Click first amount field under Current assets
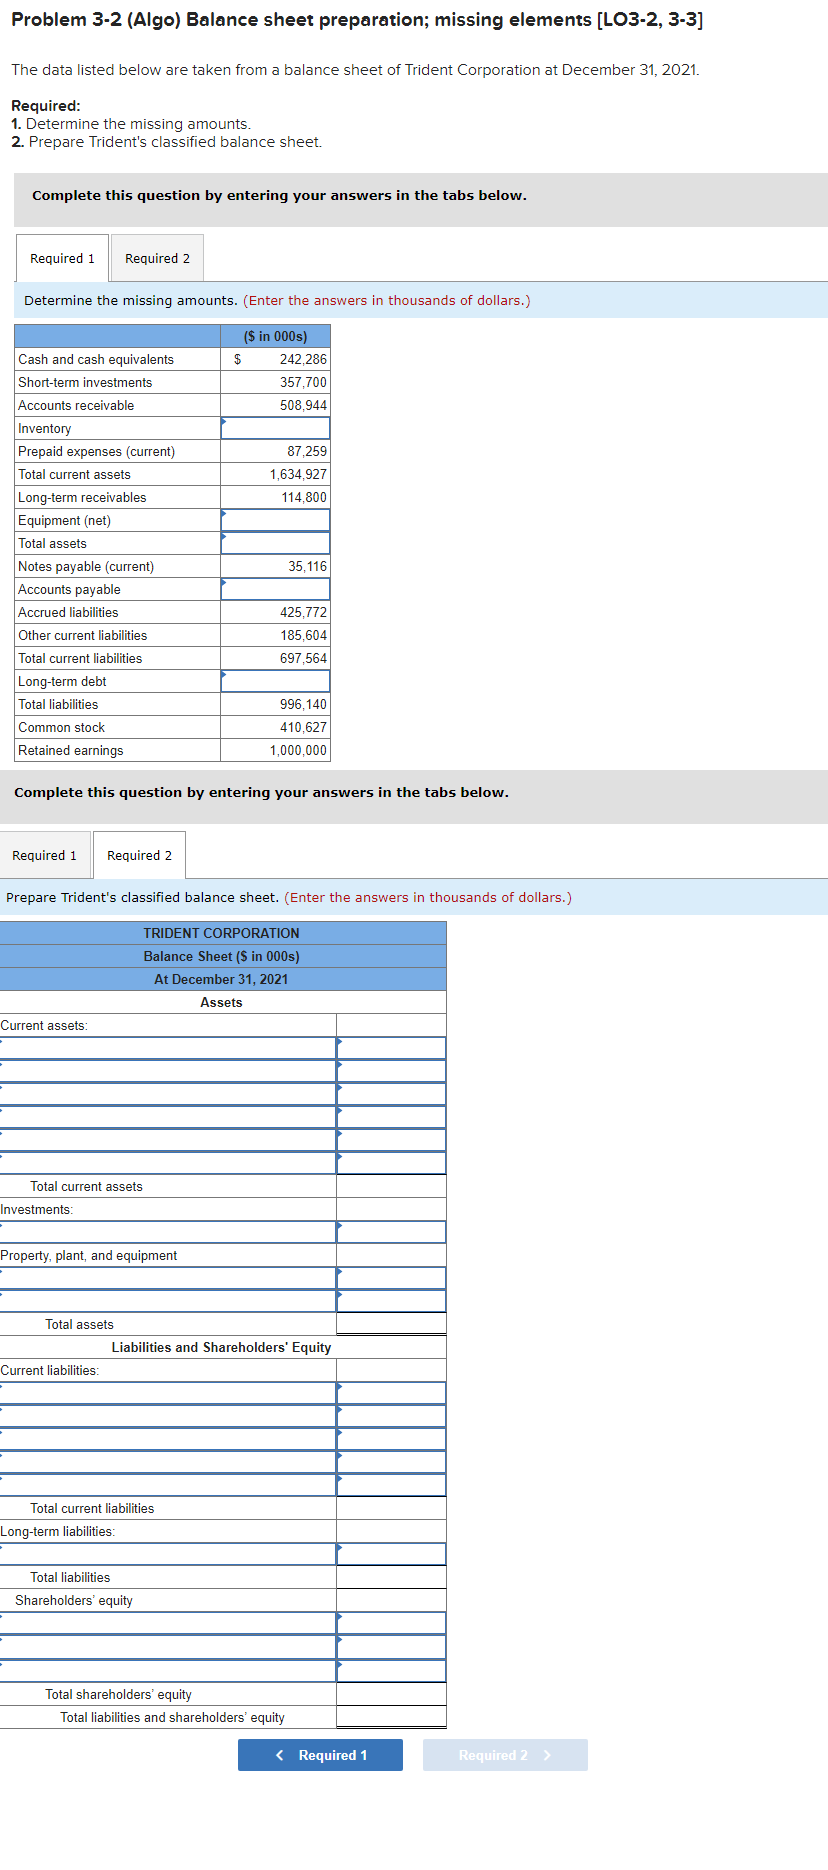Screen dimensions: 828x1870 (x=391, y=1048)
